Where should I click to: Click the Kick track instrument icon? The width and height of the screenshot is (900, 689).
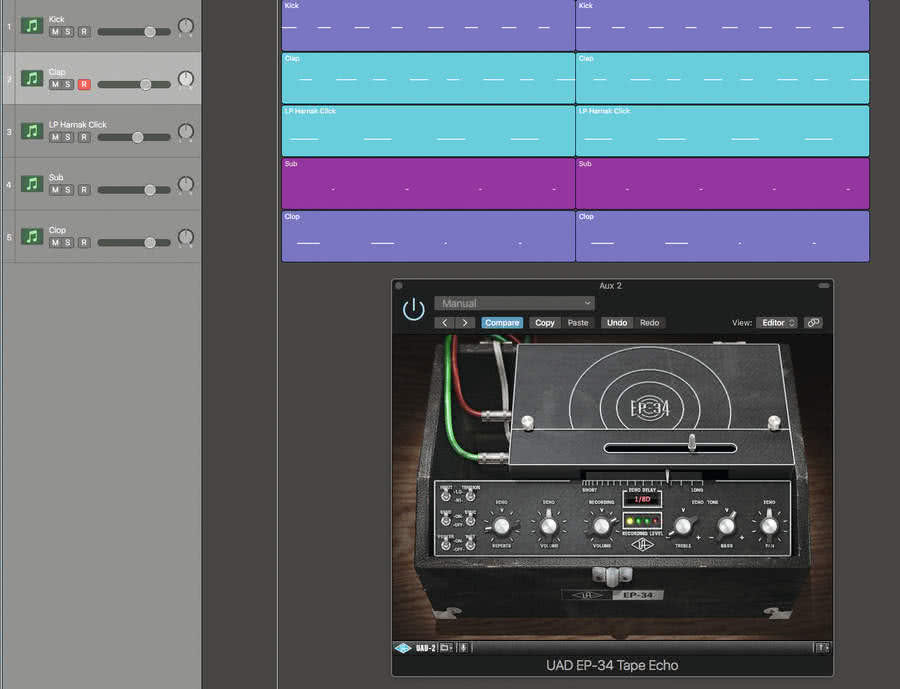coord(32,26)
